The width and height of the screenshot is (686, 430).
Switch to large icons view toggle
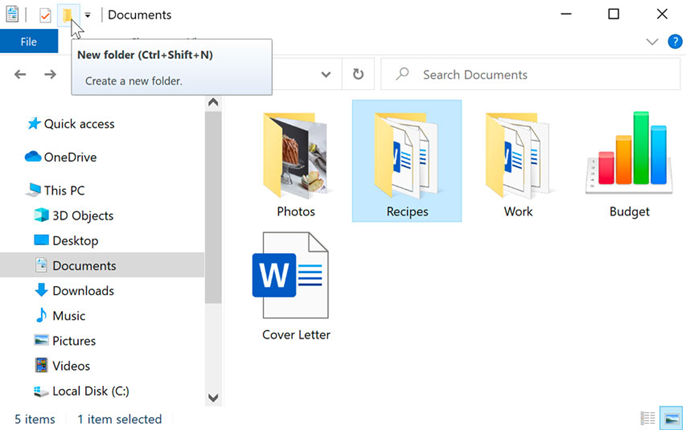point(671,418)
